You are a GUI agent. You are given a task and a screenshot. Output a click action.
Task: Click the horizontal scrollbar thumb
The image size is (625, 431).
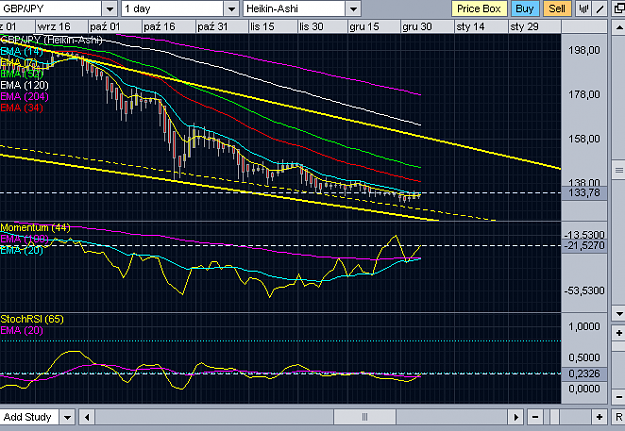pyautogui.click(x=364, y=417)
